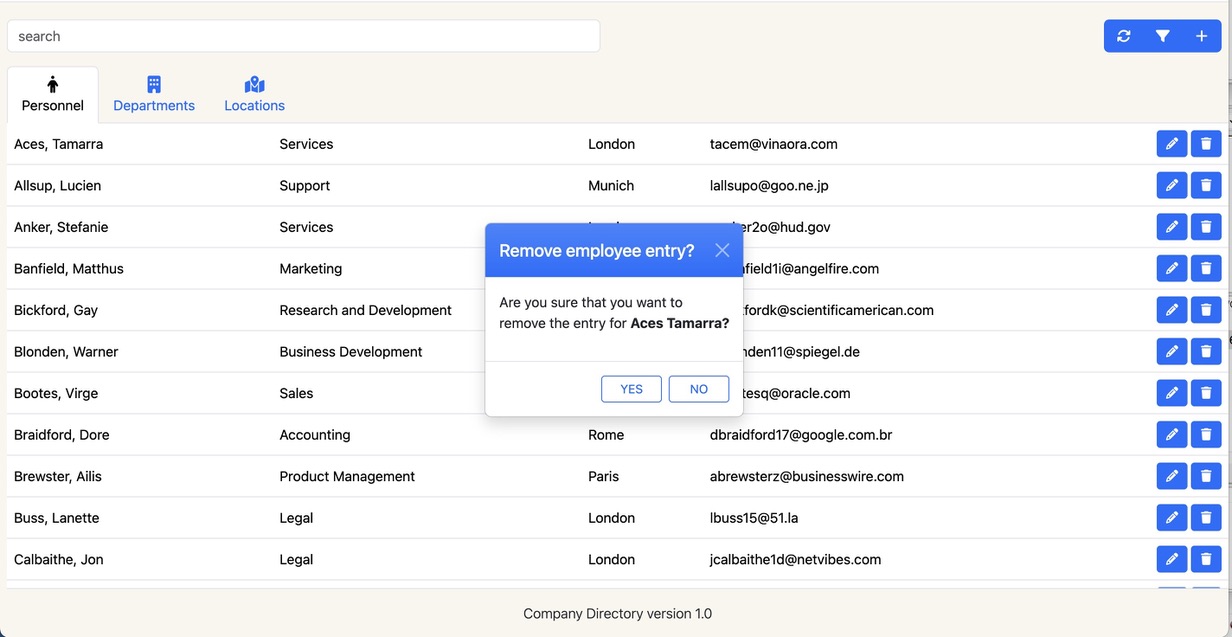Click pencil icon for Bickford, Gay

click(x=1171, y=310)
